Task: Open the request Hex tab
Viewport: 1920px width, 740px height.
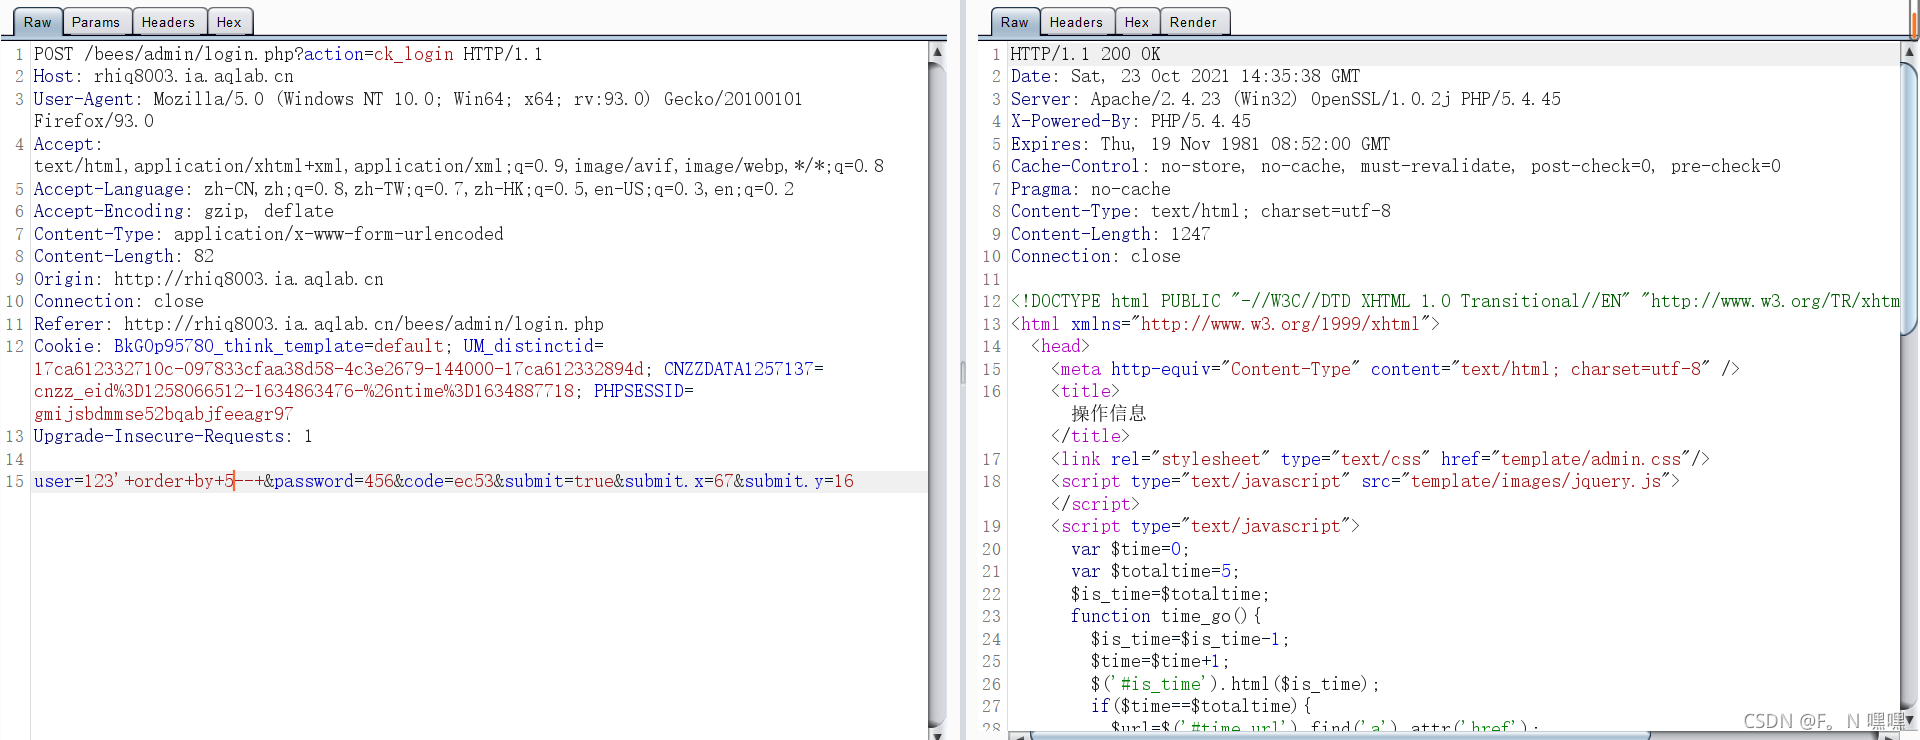Action: click(x=229, y=22)
